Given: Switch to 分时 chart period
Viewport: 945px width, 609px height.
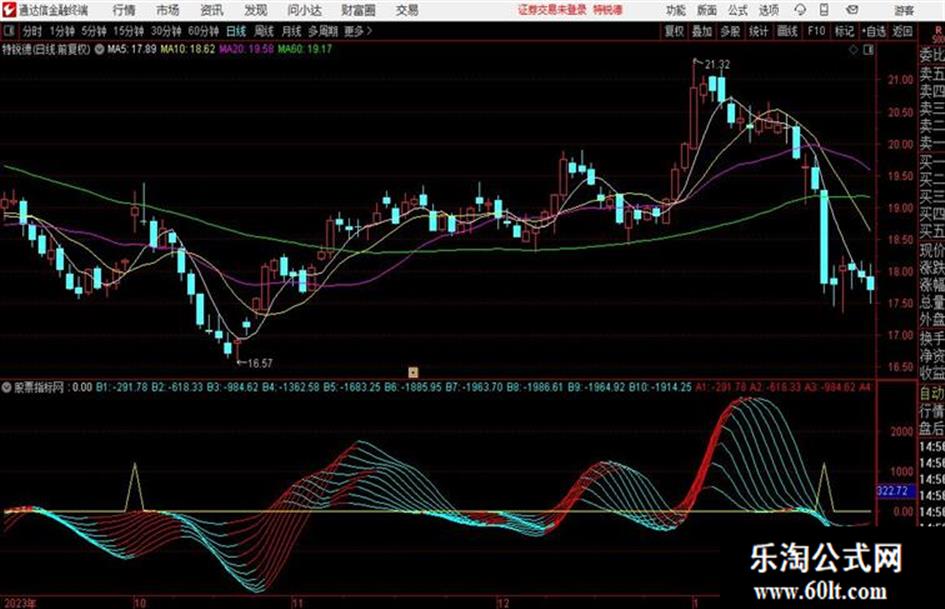Looking at the screenshot, I should (x=33, y=31).
